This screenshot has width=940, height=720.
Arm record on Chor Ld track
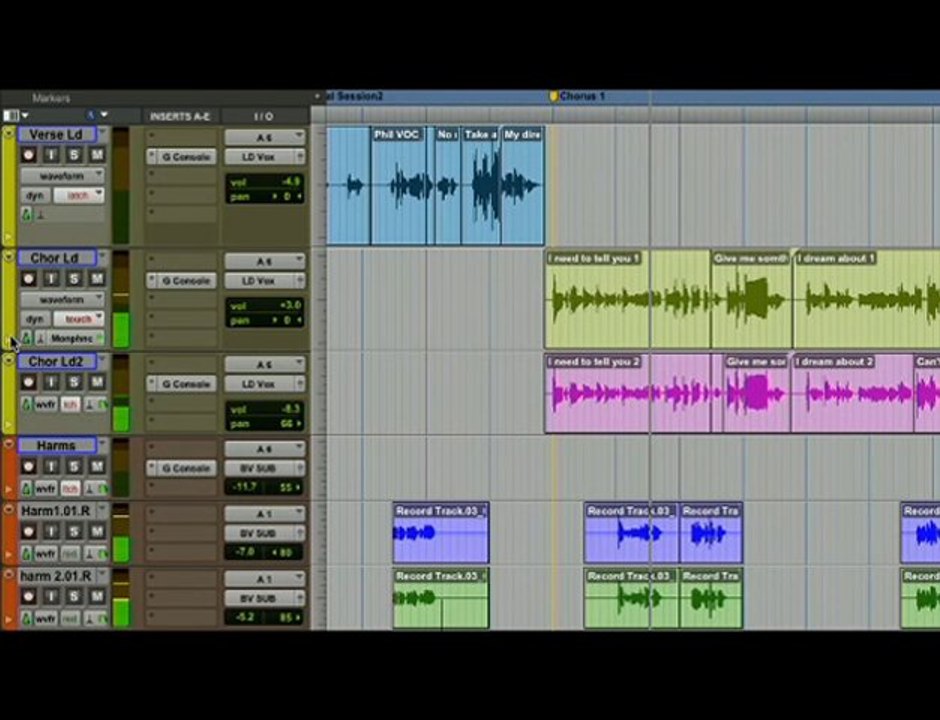(28, 279)
